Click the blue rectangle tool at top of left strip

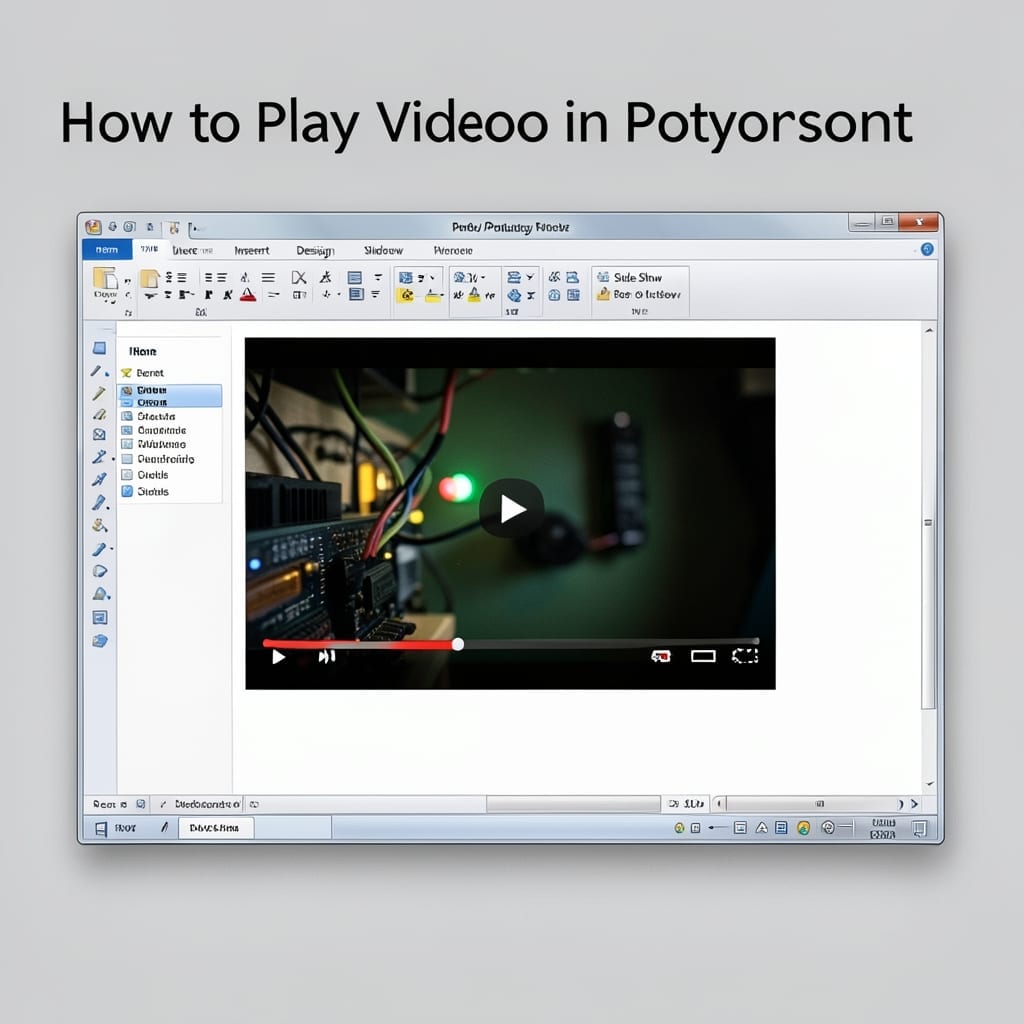(99, 348)
